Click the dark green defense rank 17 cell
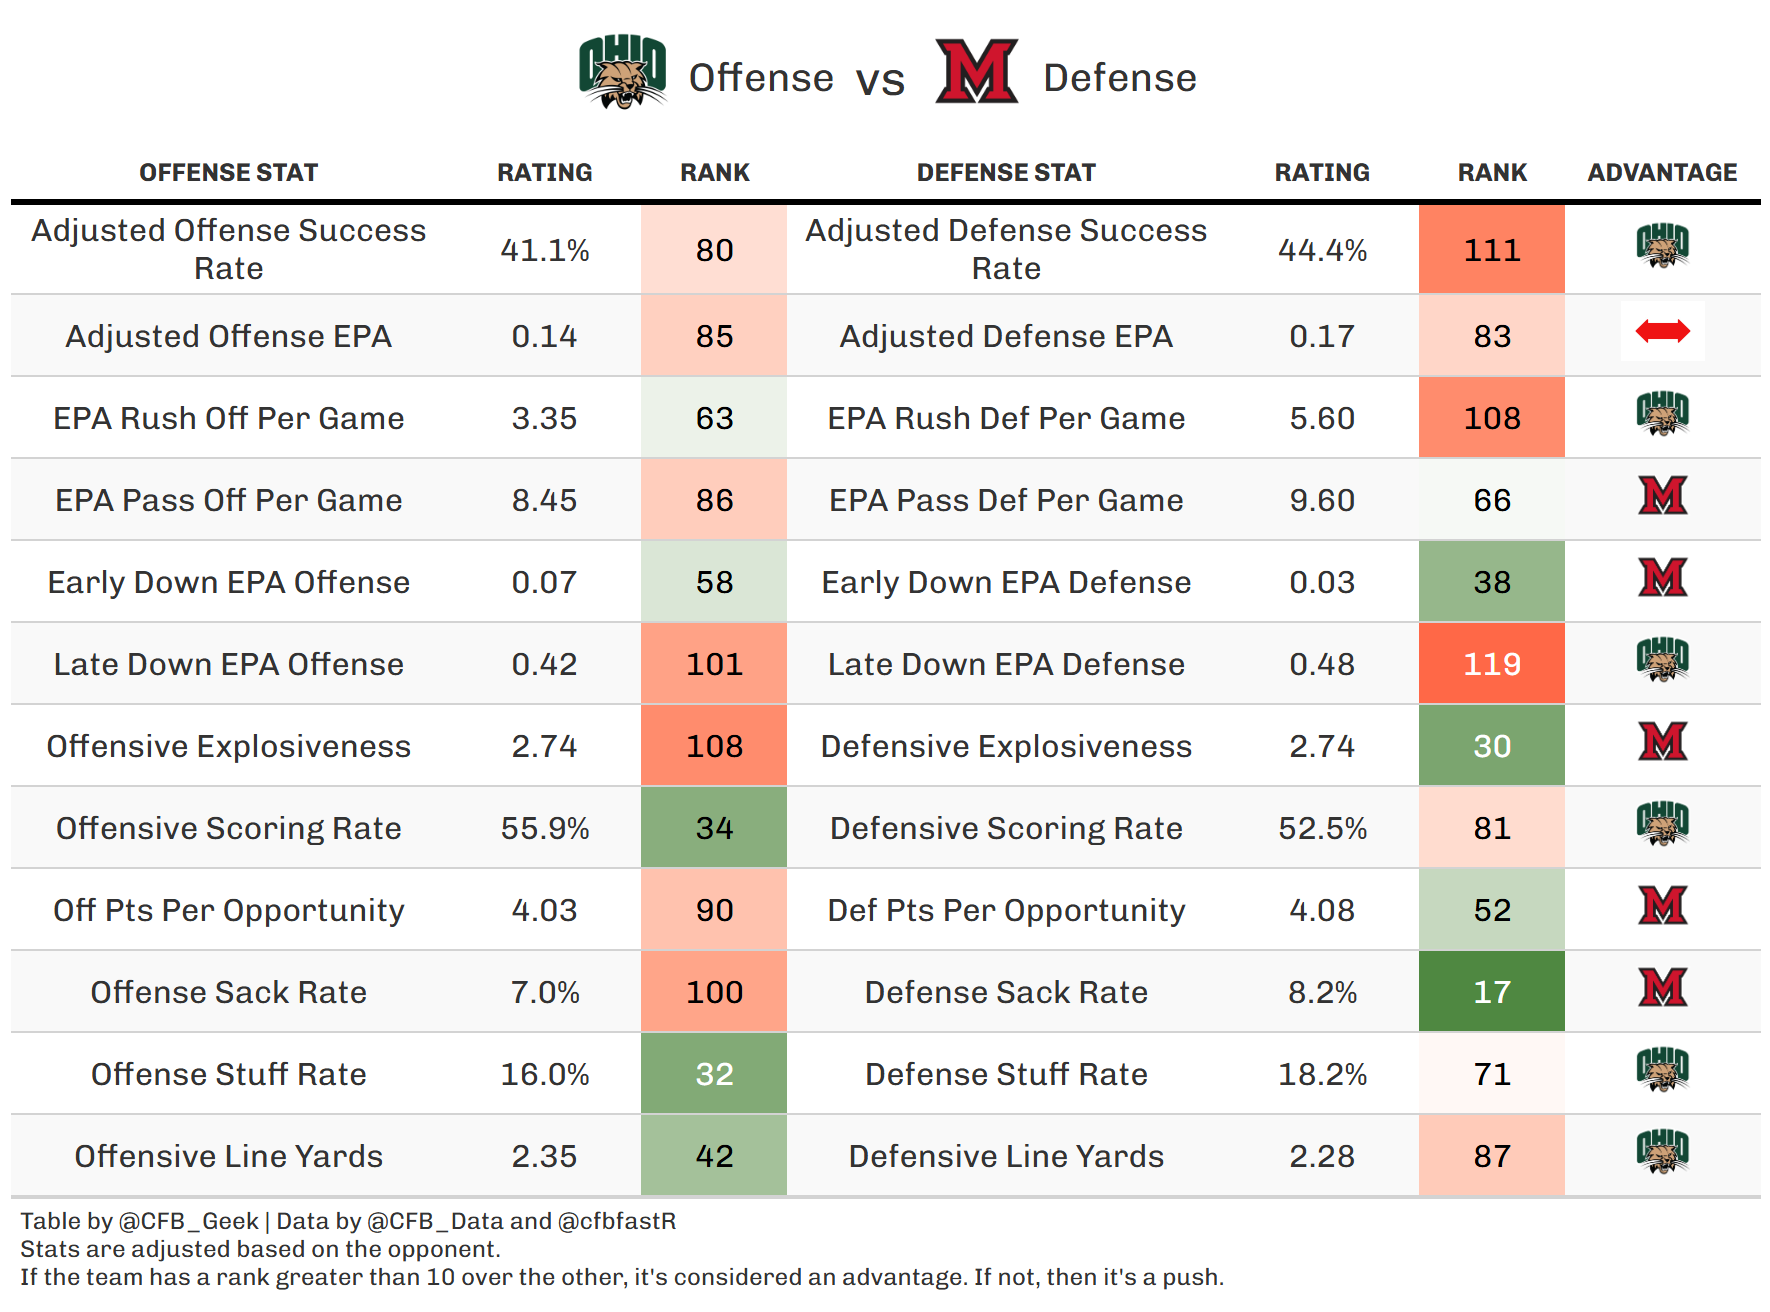Image resolution: width=1770 pixels, height=1312 pixels. tap(1491, 992)
